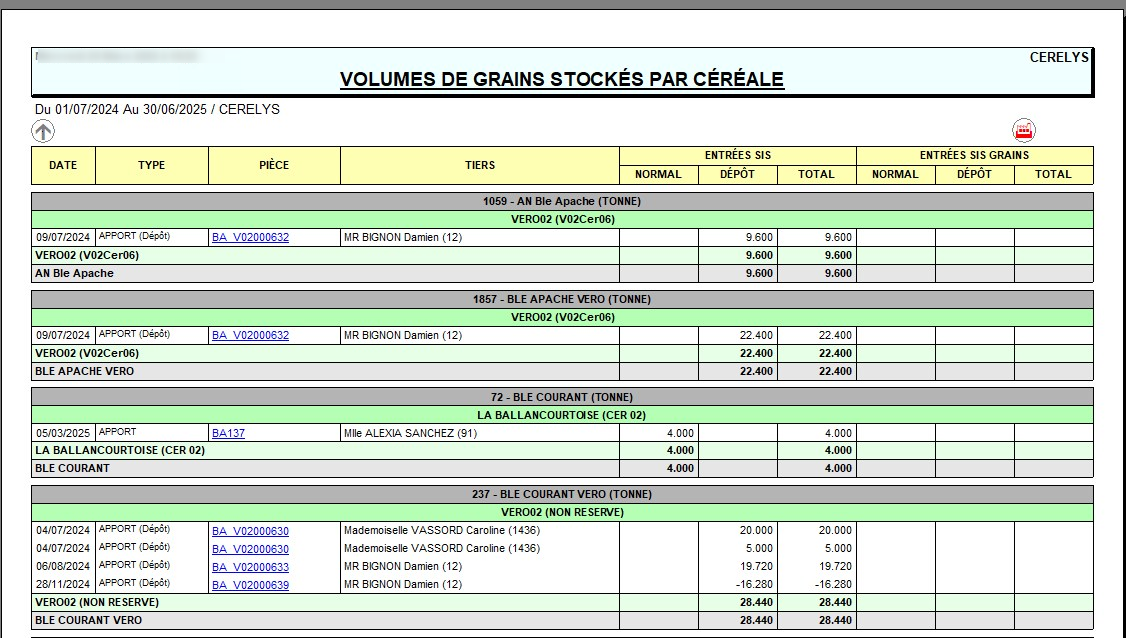Select the 1059 - AN Ble Apache section header
Image resolution: width=1126 pixels, height=638 pixels.
coord(561,201)
